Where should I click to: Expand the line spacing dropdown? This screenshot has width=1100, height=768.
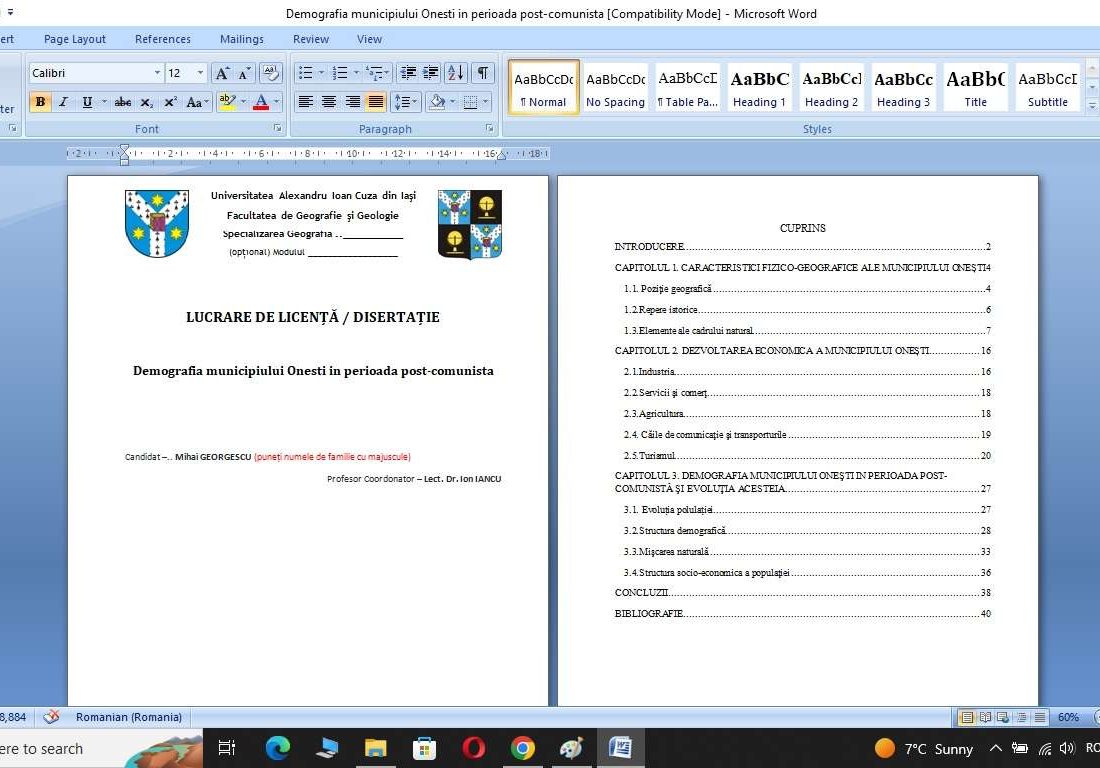[415, 102]
